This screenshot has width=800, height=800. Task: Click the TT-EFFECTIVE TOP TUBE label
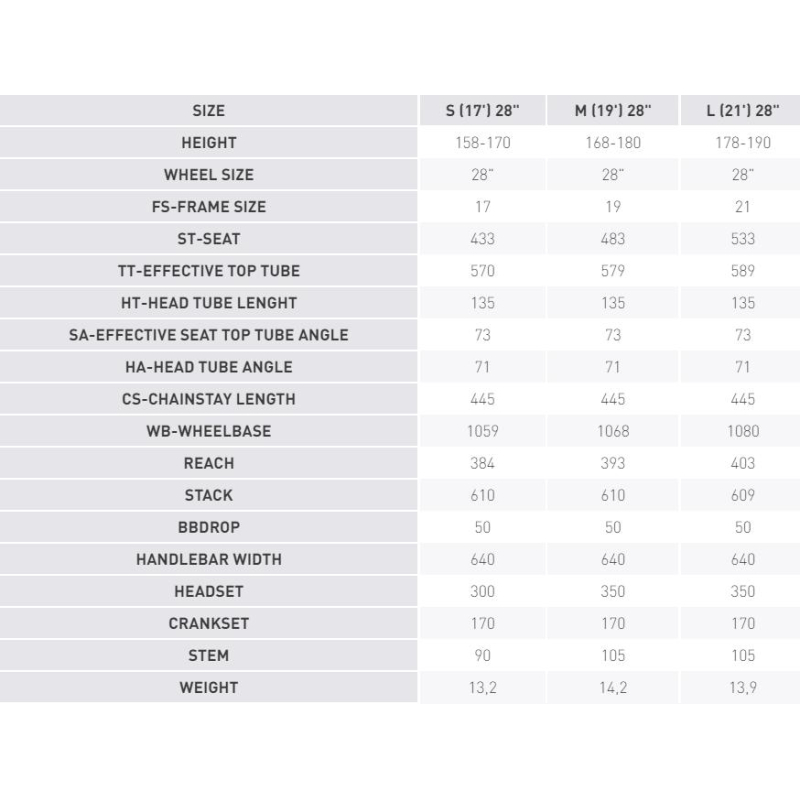209,271
